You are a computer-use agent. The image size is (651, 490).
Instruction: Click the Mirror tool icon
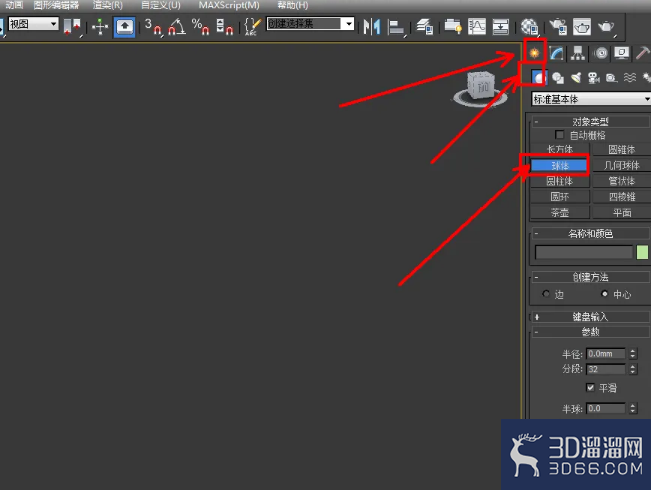[x=372, y=27]
